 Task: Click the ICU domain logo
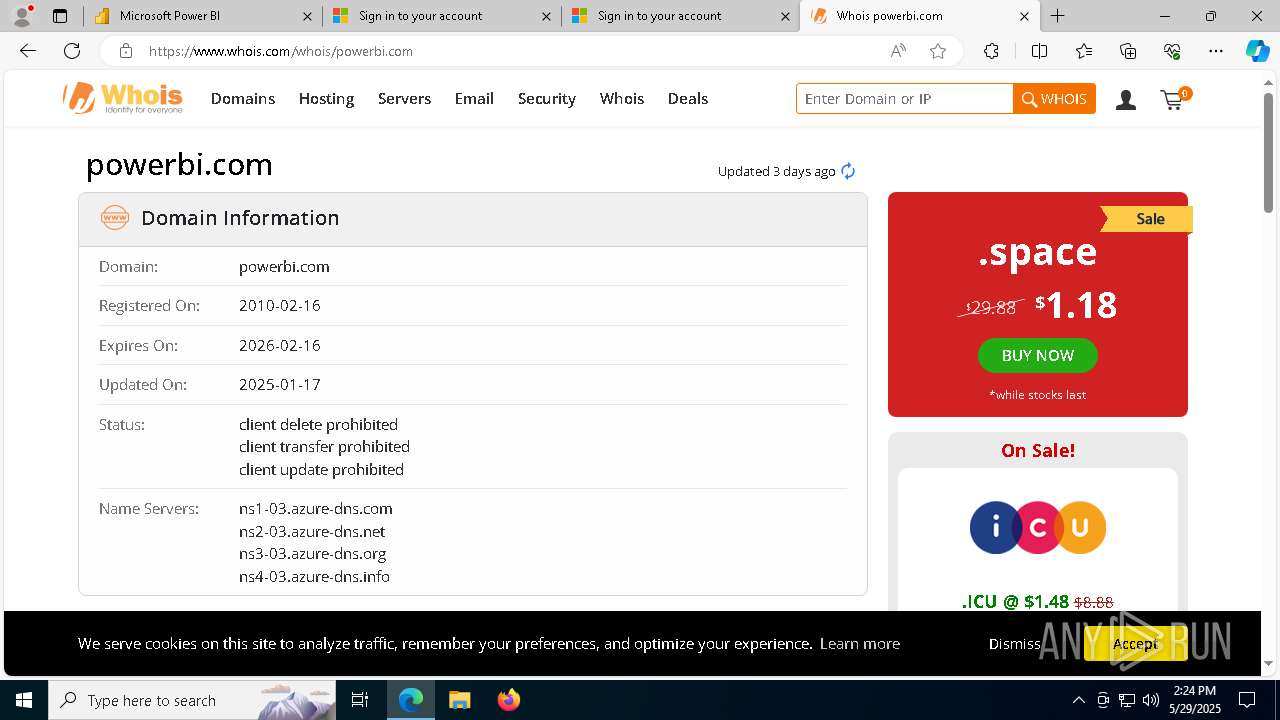coord(1038,527)
